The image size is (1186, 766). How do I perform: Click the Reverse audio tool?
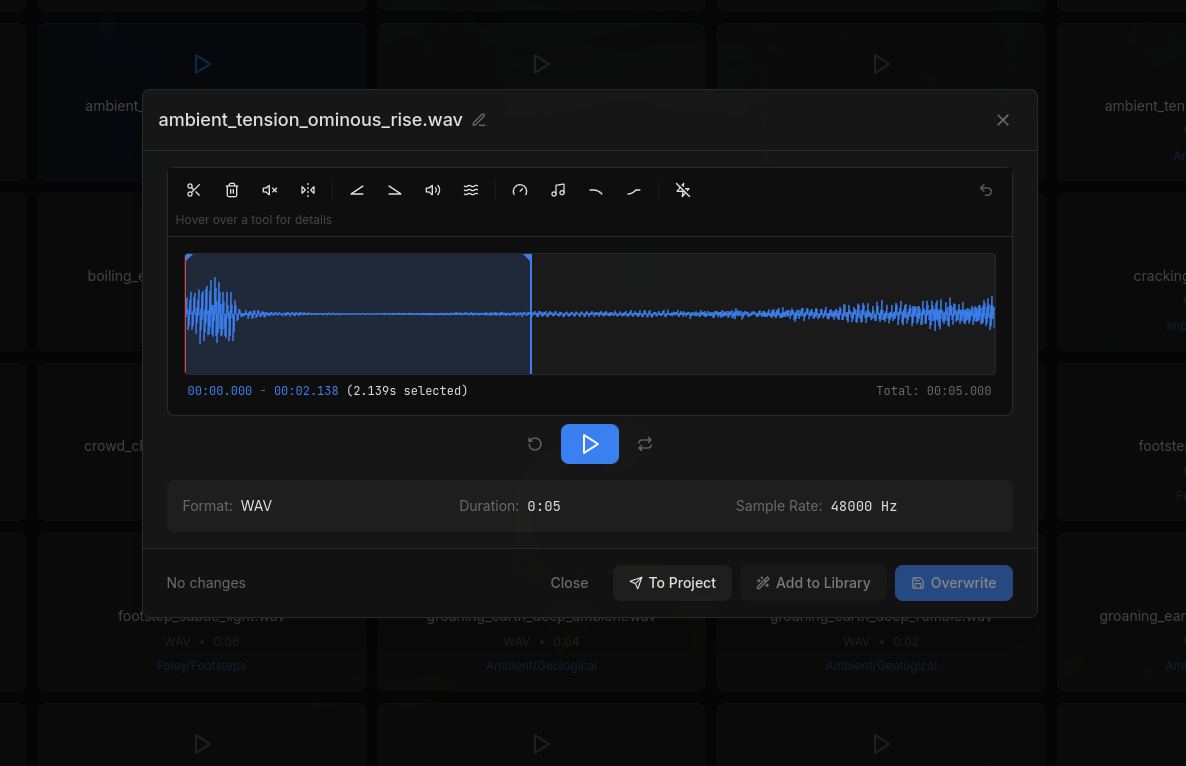tap(307, 190)
